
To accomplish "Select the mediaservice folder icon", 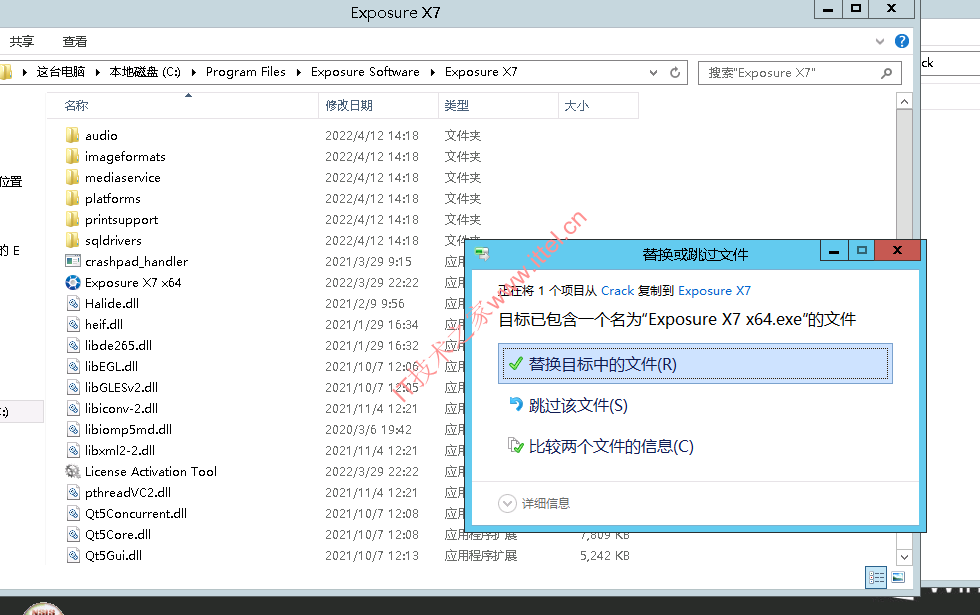I will pos(72,178).
